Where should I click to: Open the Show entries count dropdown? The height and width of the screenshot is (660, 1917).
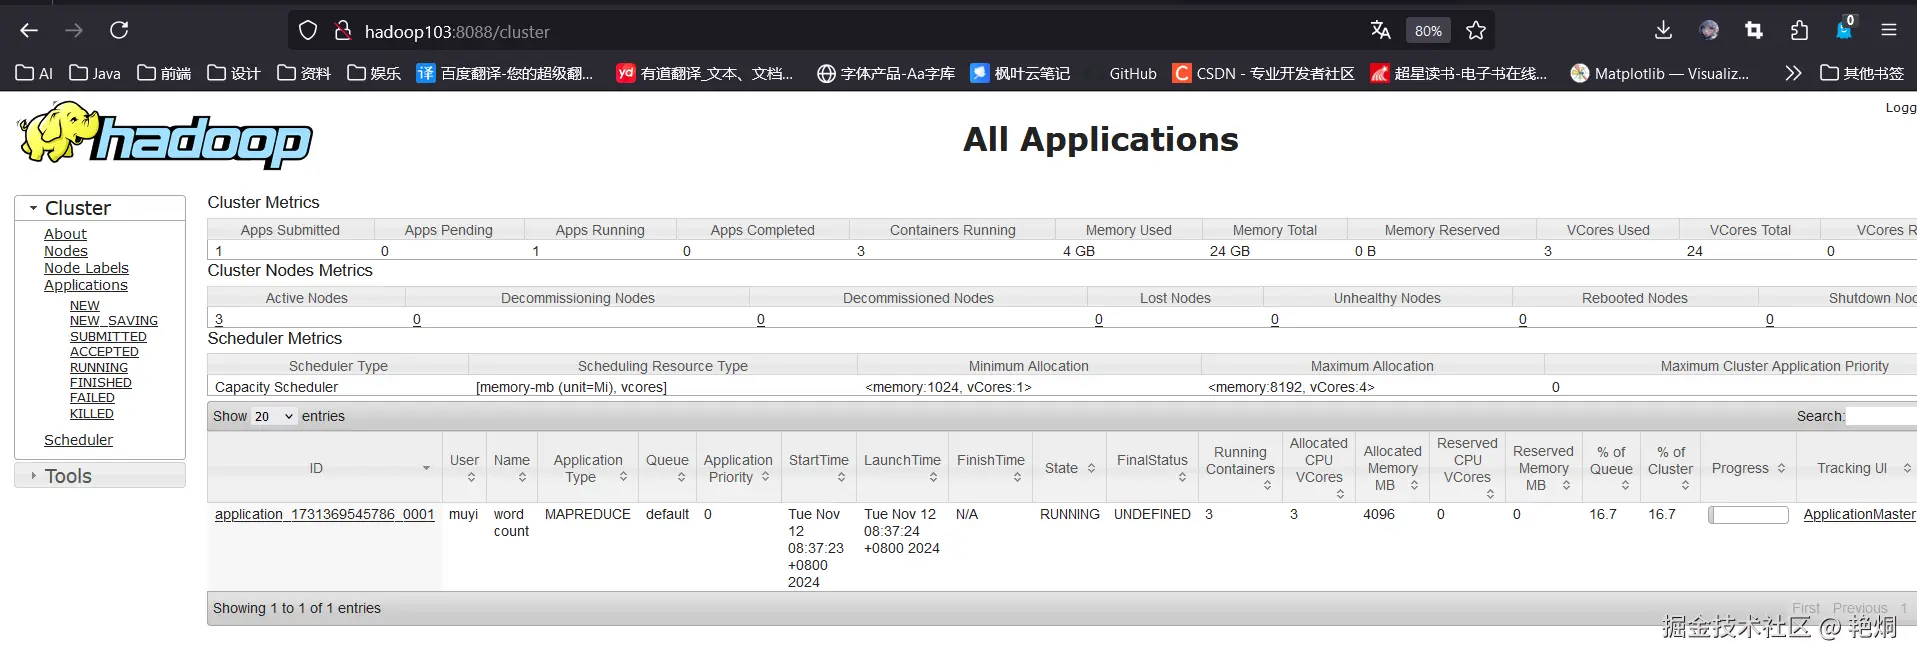(x=274, y=416)
